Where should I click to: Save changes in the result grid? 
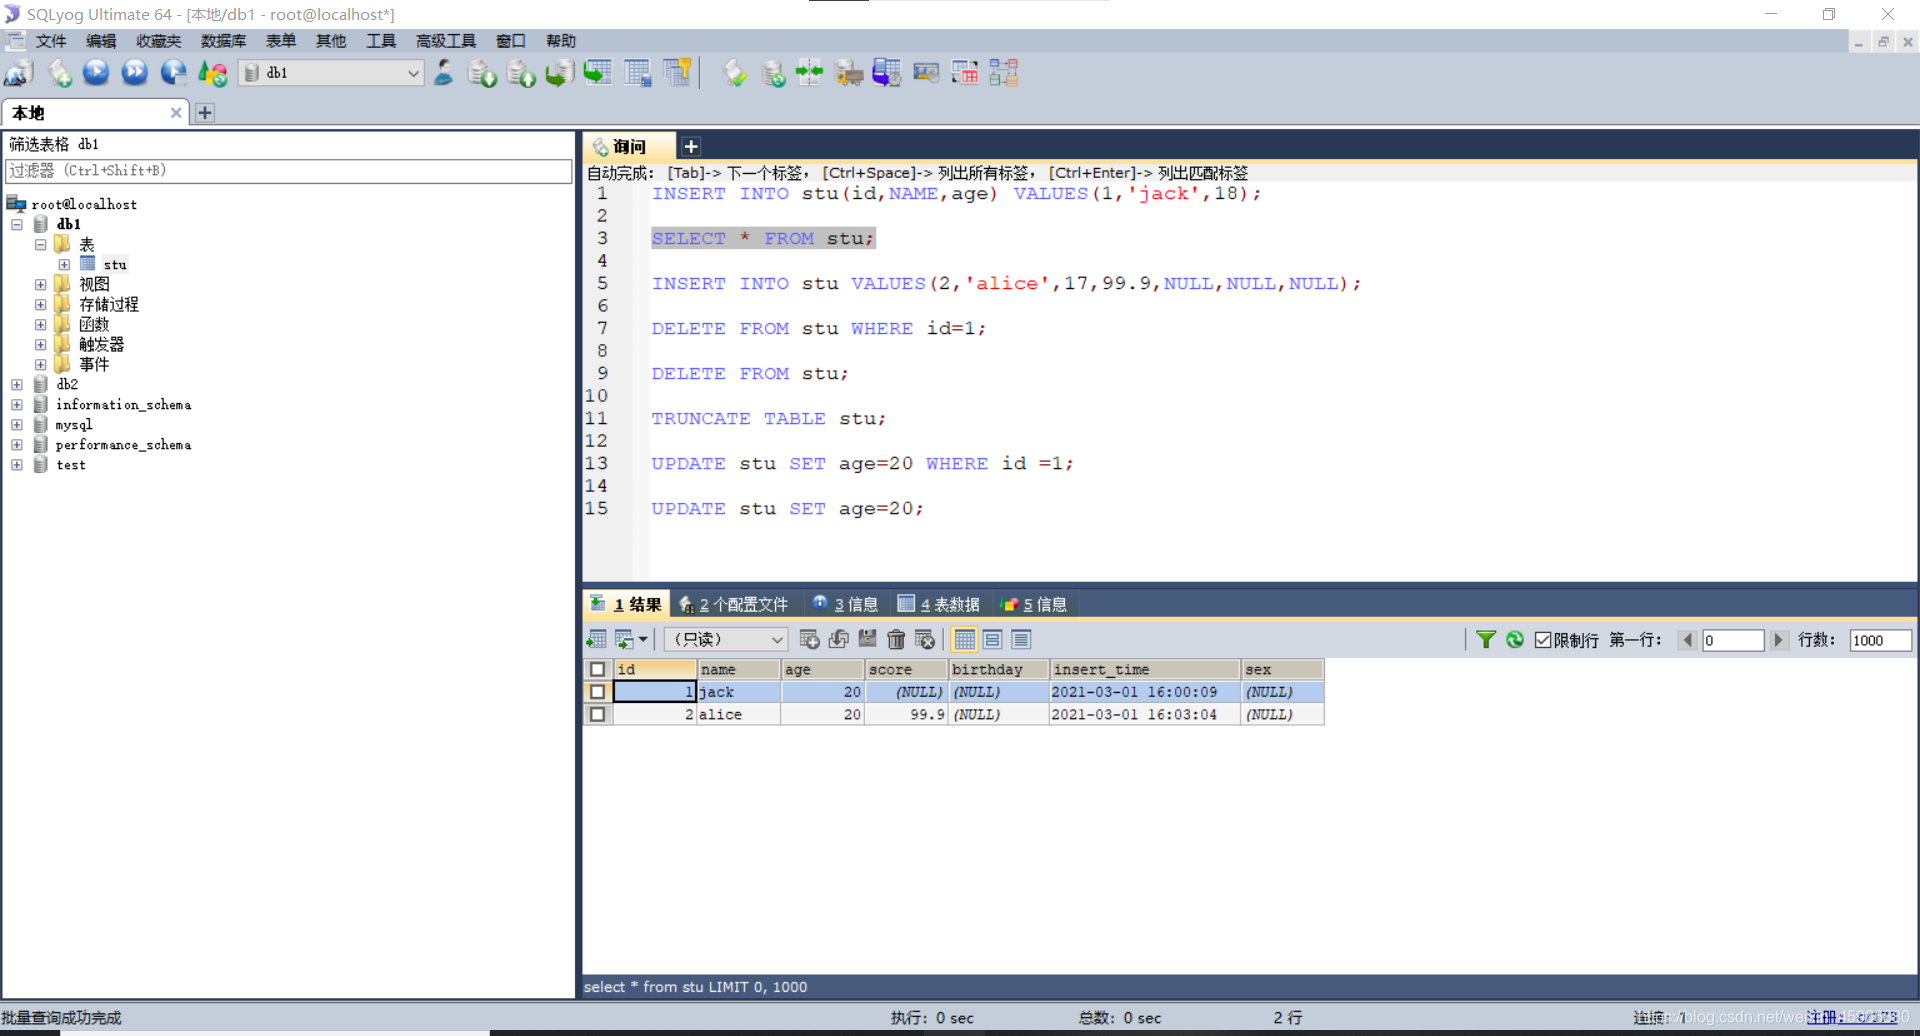click(868, 639)
